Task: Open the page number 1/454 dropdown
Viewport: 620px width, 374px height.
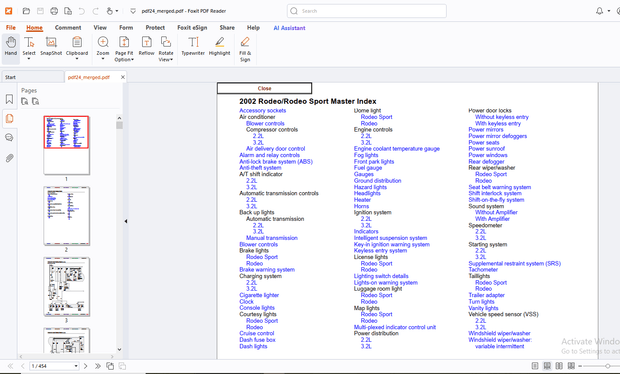Action: click(x=76, y=366)
